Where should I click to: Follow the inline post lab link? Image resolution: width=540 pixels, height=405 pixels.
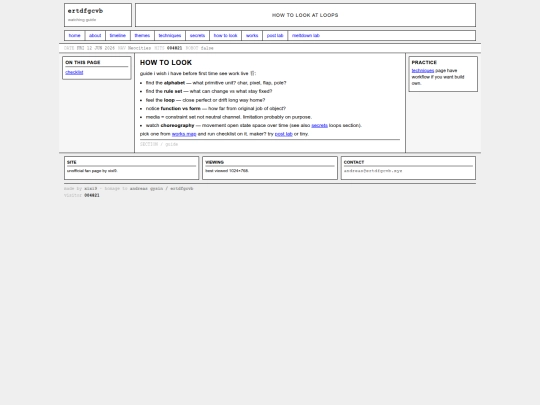[283, 134]
